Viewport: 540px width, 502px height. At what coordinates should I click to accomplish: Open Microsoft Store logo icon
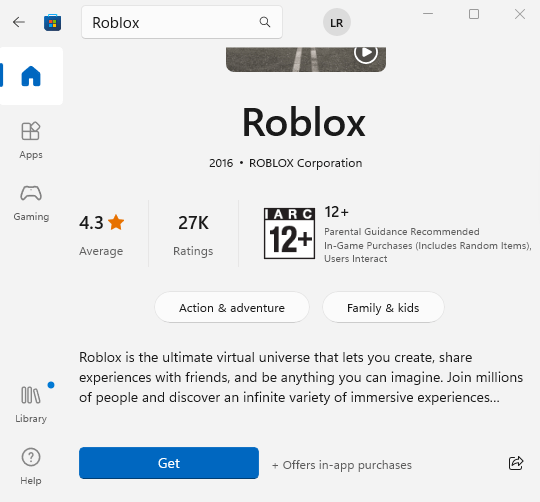coord(52,23)
